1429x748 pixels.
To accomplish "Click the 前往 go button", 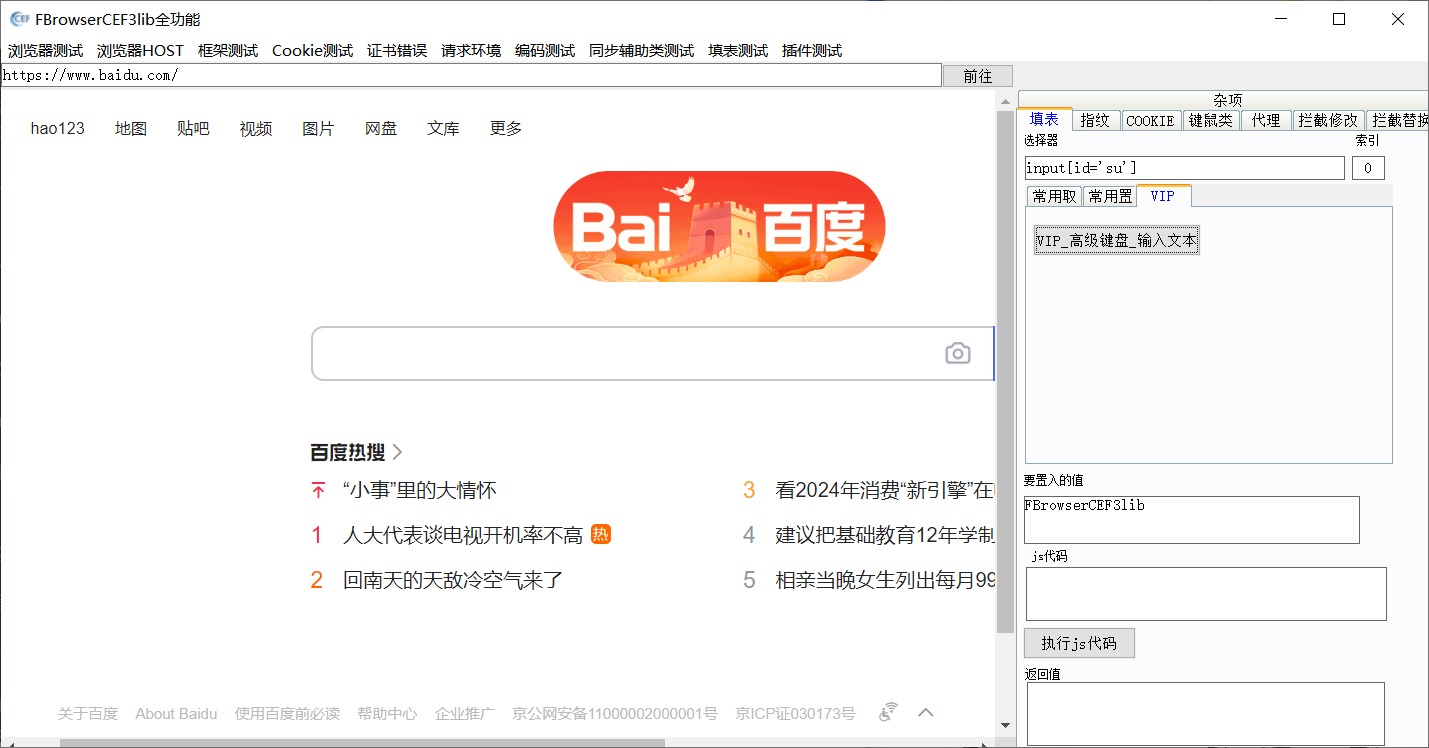I will [x=978, y=76].
